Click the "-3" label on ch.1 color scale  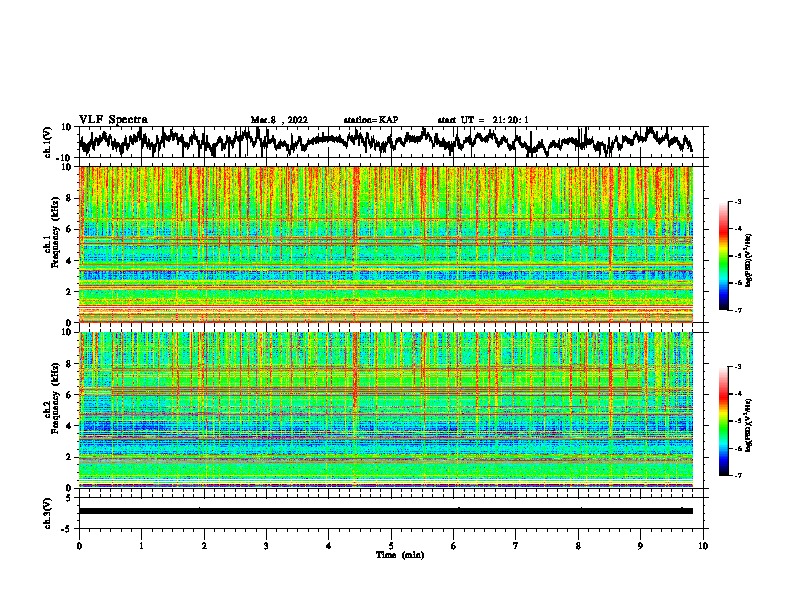click(x=738, y=201)
